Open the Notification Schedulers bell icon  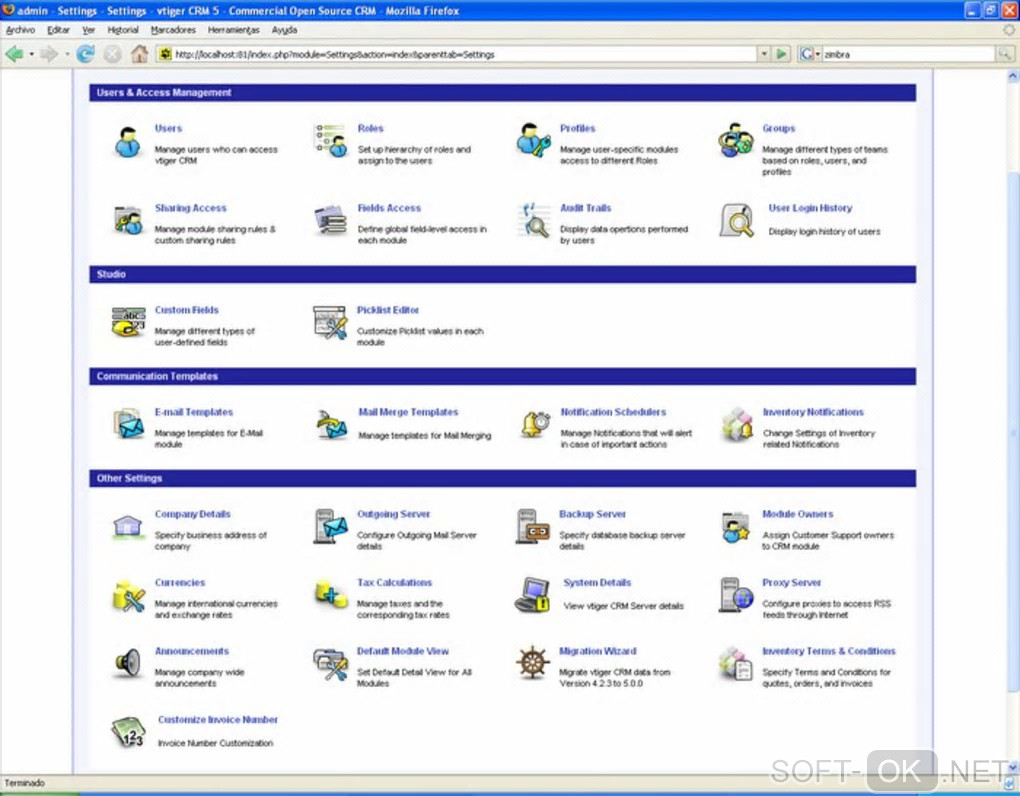point(535,425)
